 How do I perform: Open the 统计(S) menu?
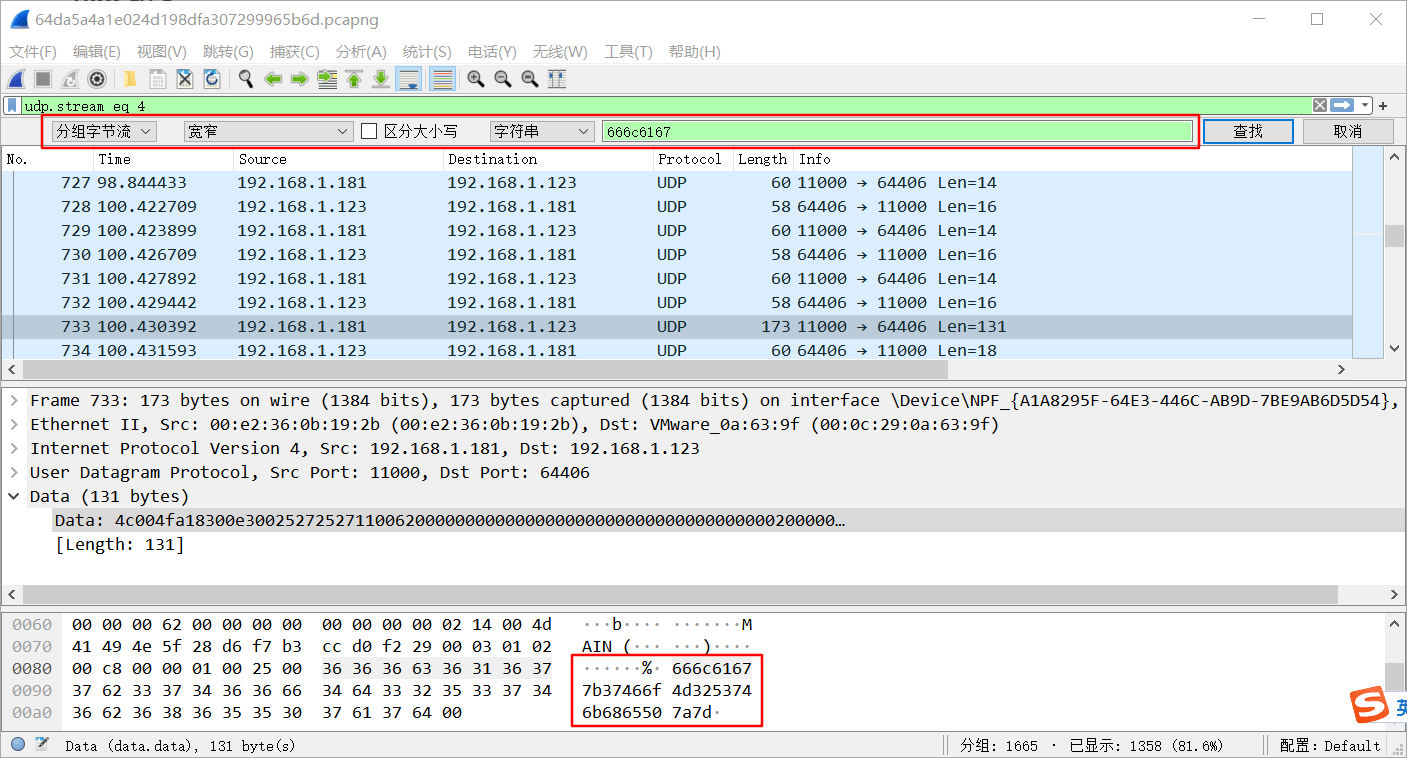pyautogui.click(x=427, y=51)
